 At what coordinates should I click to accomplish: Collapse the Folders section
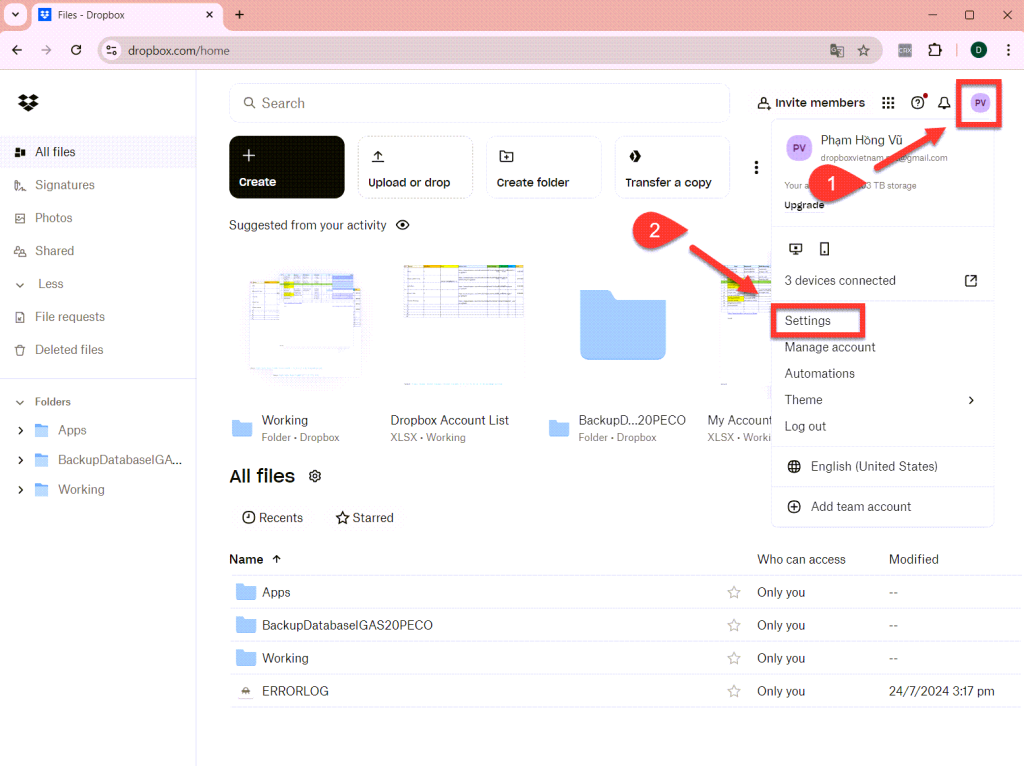(20, 402)
